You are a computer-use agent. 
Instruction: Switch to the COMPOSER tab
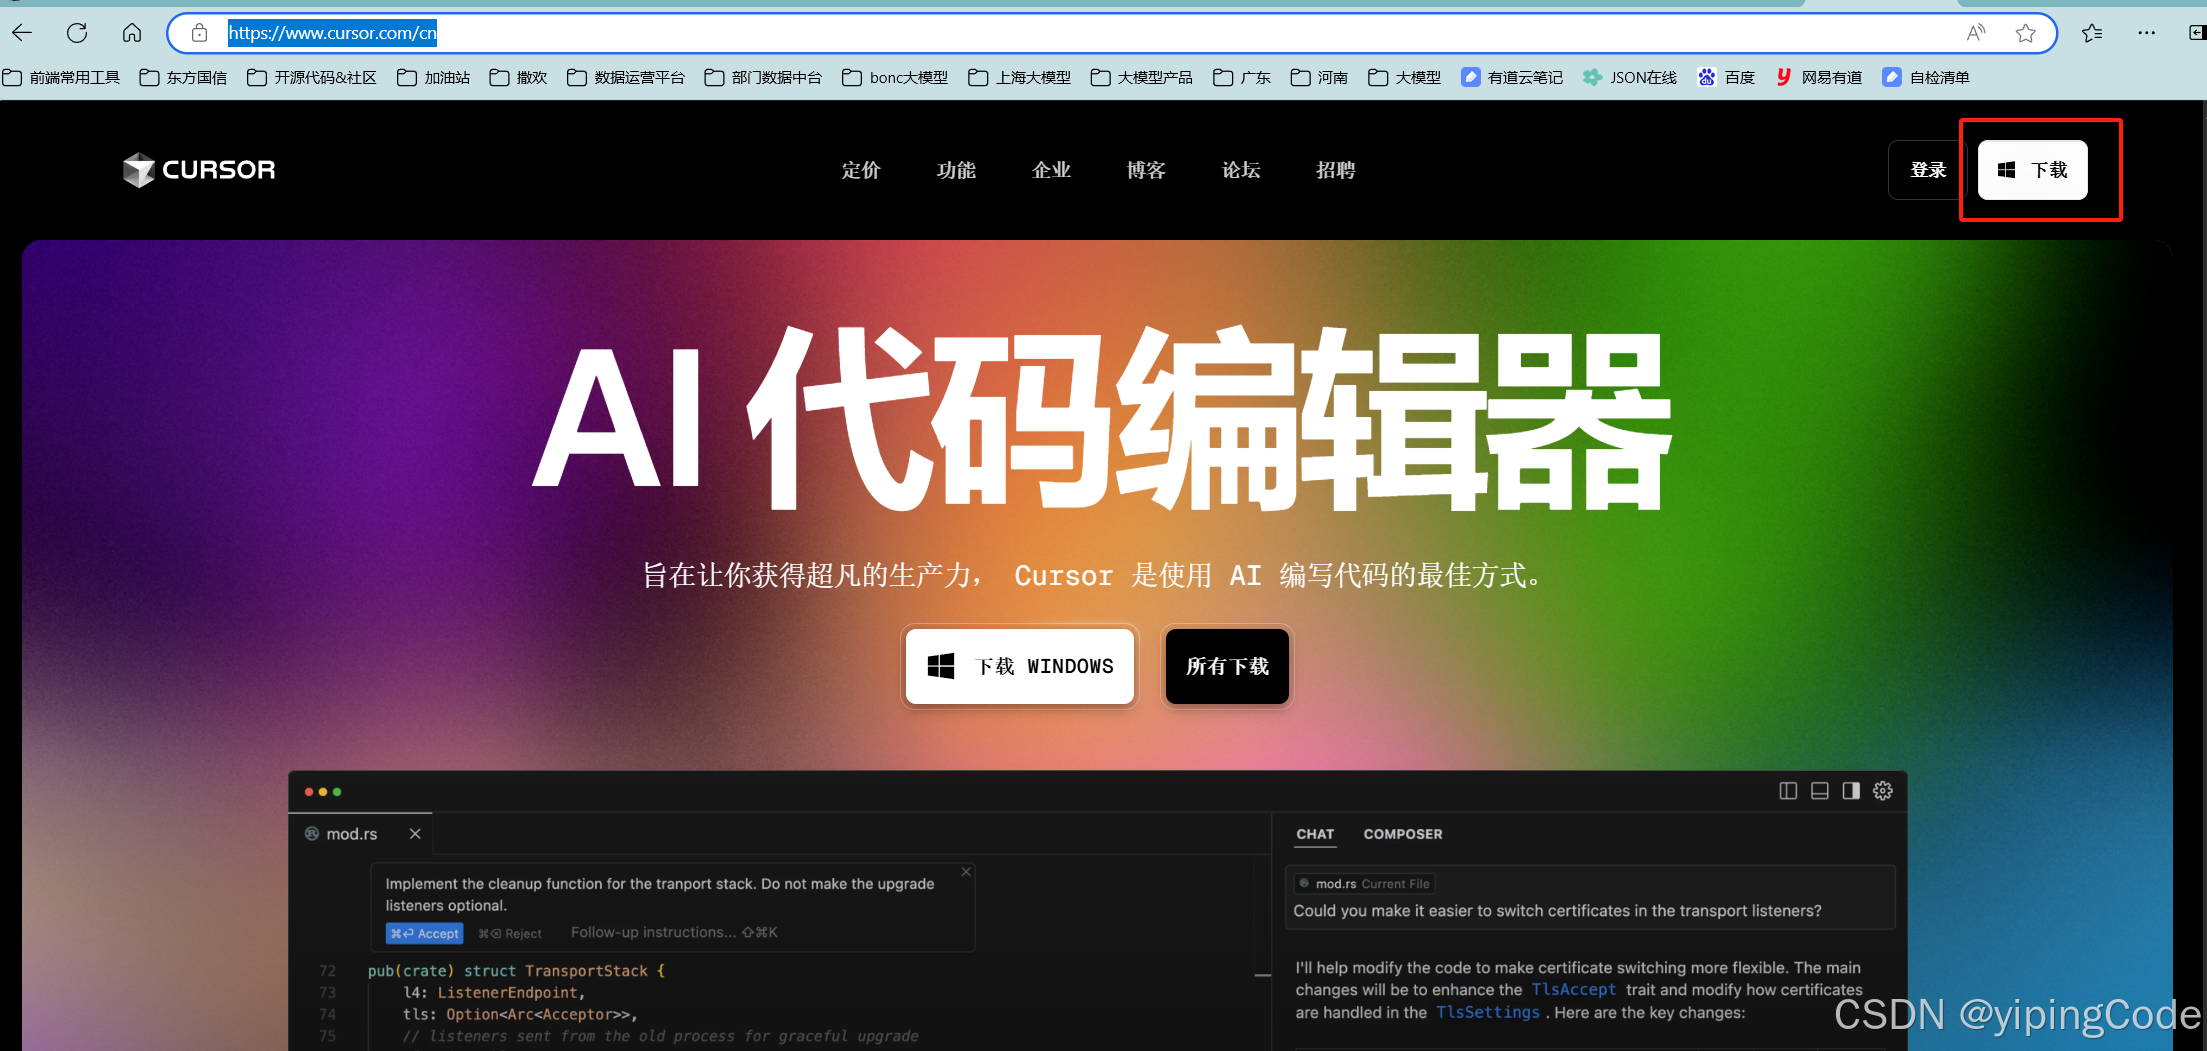(1403, 834)
